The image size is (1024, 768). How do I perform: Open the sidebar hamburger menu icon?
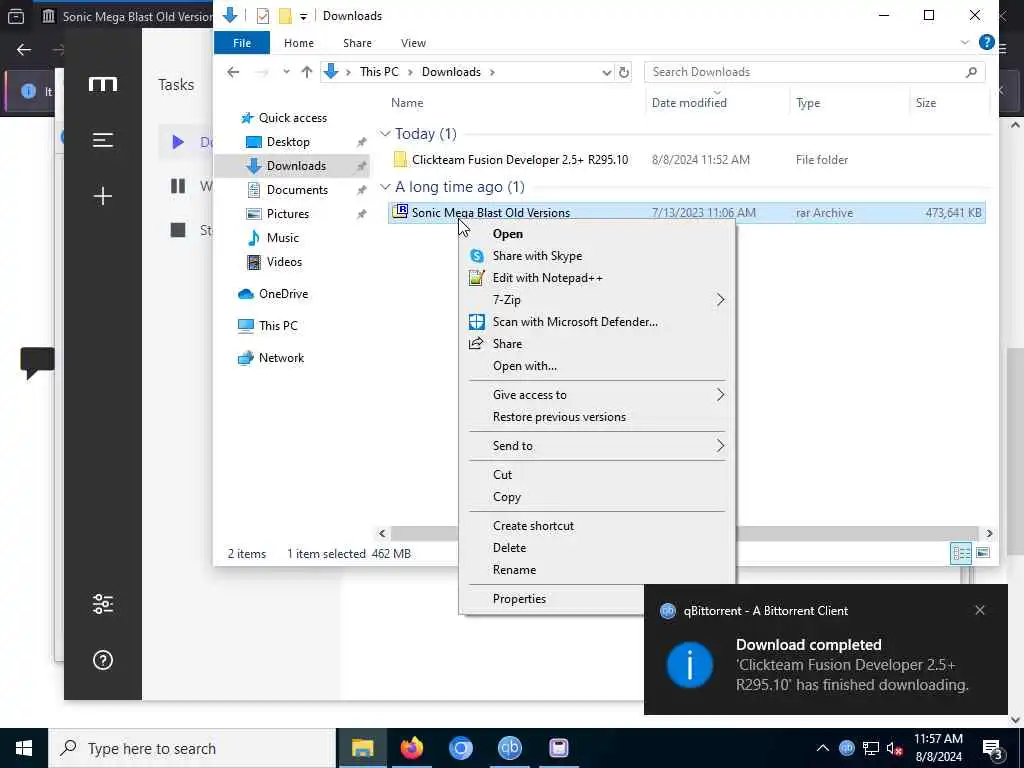(x=103, y=140)
